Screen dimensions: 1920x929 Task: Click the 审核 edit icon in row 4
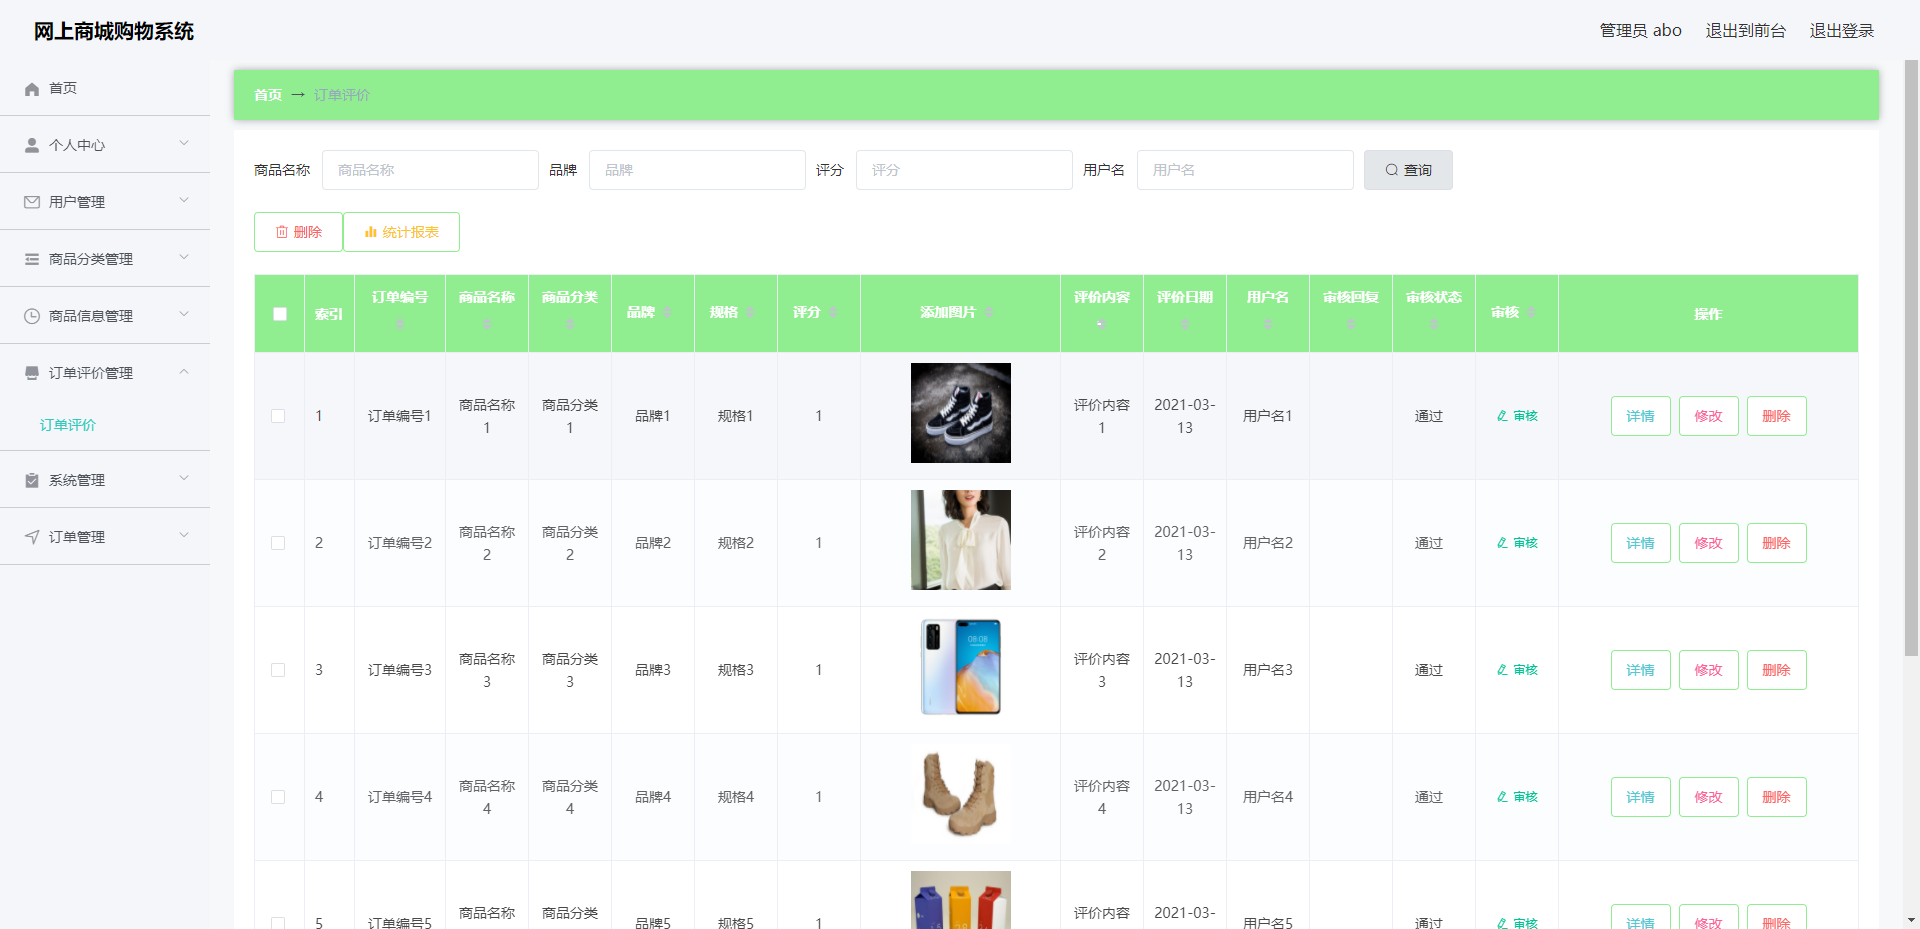tap(1502, 797)
